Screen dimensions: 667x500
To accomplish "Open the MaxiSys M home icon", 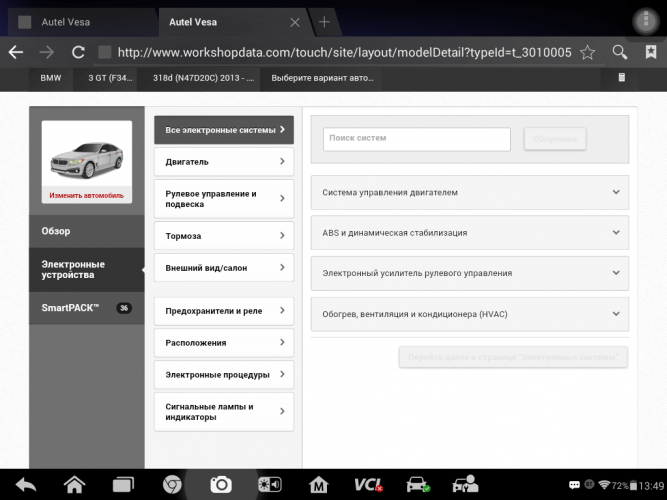I will click(319, 485).
